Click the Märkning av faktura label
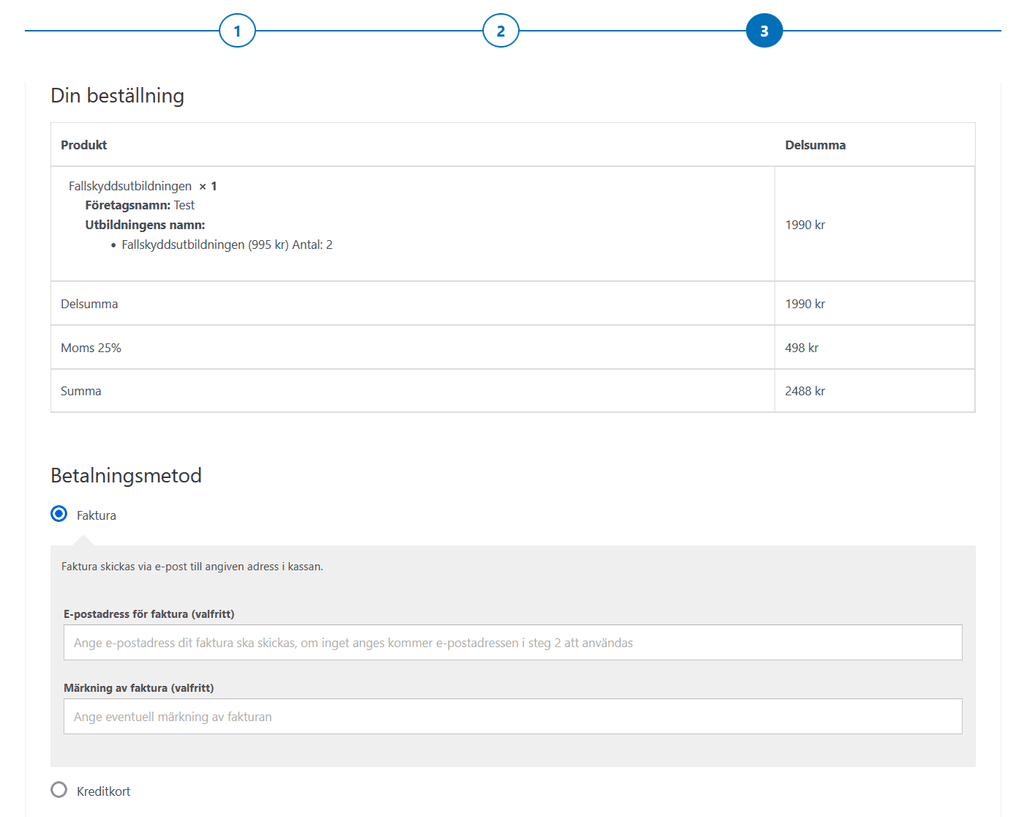The height and width of the screenshot is (817, 1024). [x=139, y=688]
